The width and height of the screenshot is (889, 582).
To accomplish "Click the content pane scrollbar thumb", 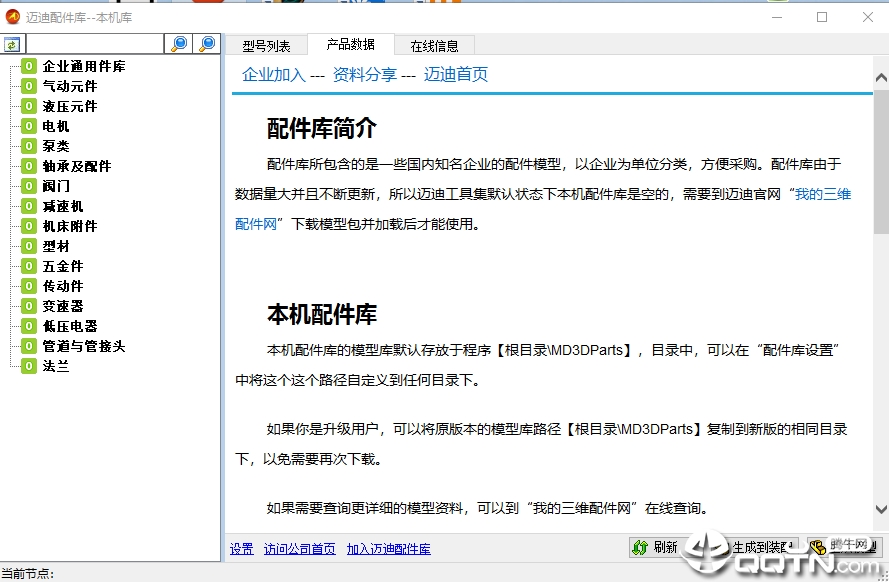I will pyautogui.click(x=881, y=163).
